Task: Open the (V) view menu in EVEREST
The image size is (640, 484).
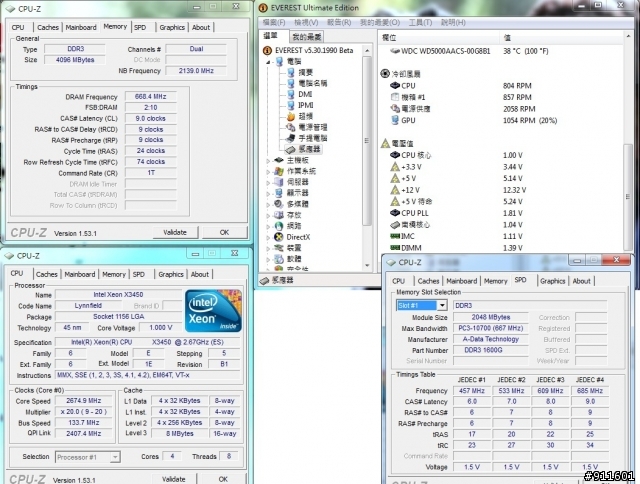Action: [306, 22]
